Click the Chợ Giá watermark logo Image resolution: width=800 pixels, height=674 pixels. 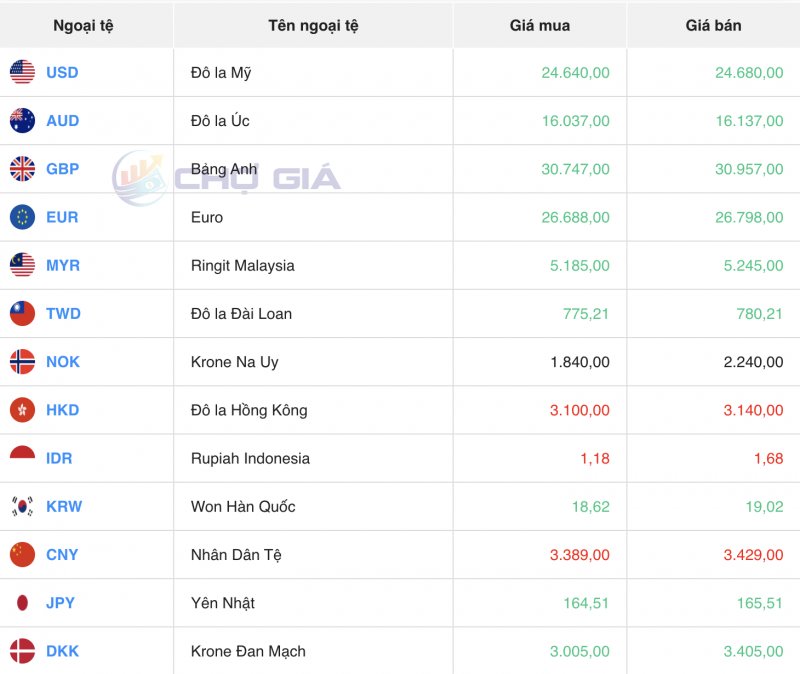click(x=226, y=178)
